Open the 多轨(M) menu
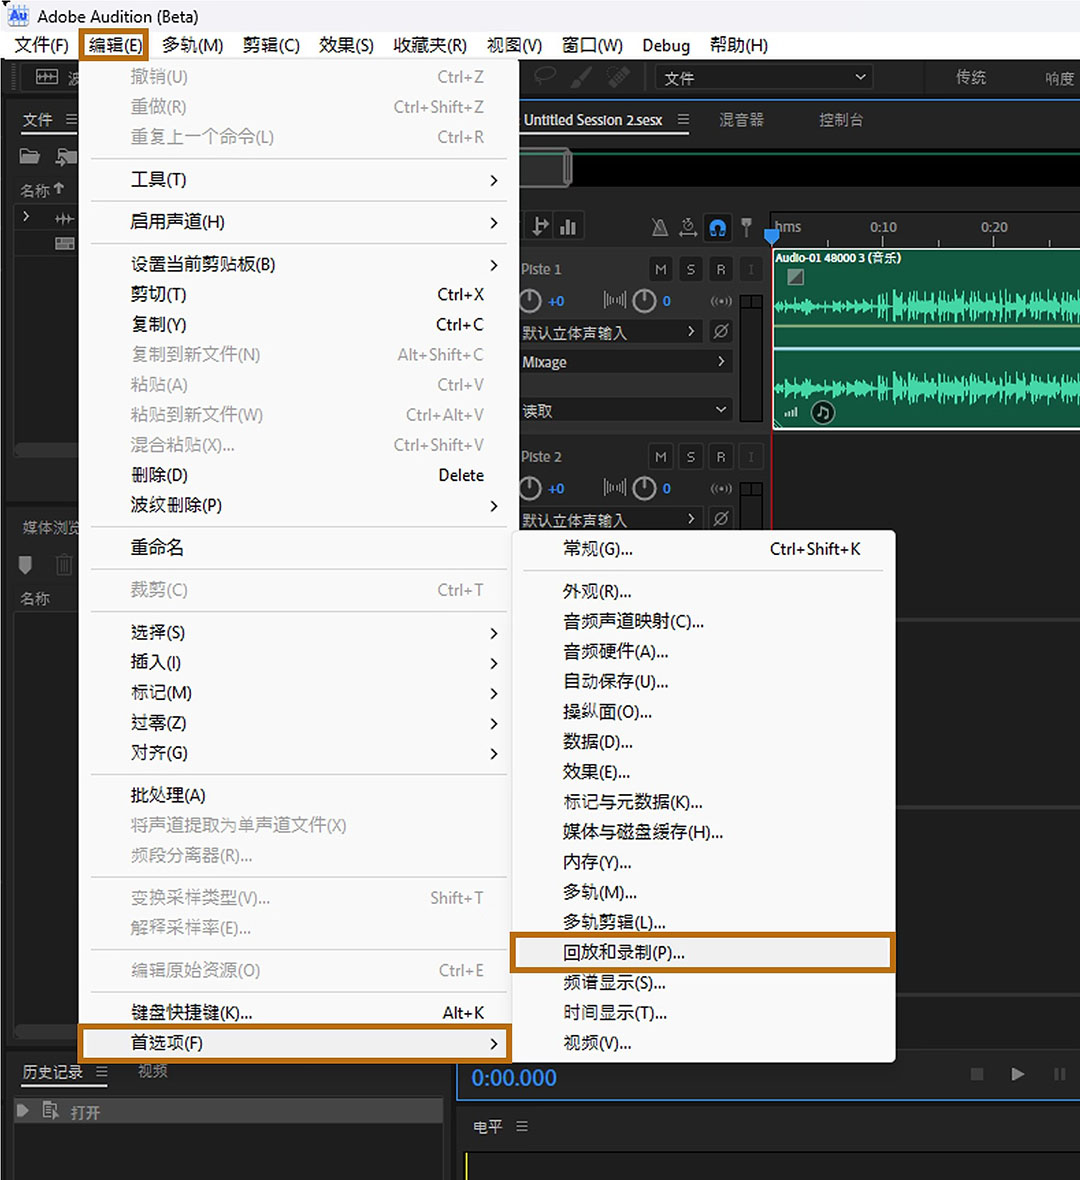The width and height of the screenshot is (1080, 1180). tap(193, 45)
